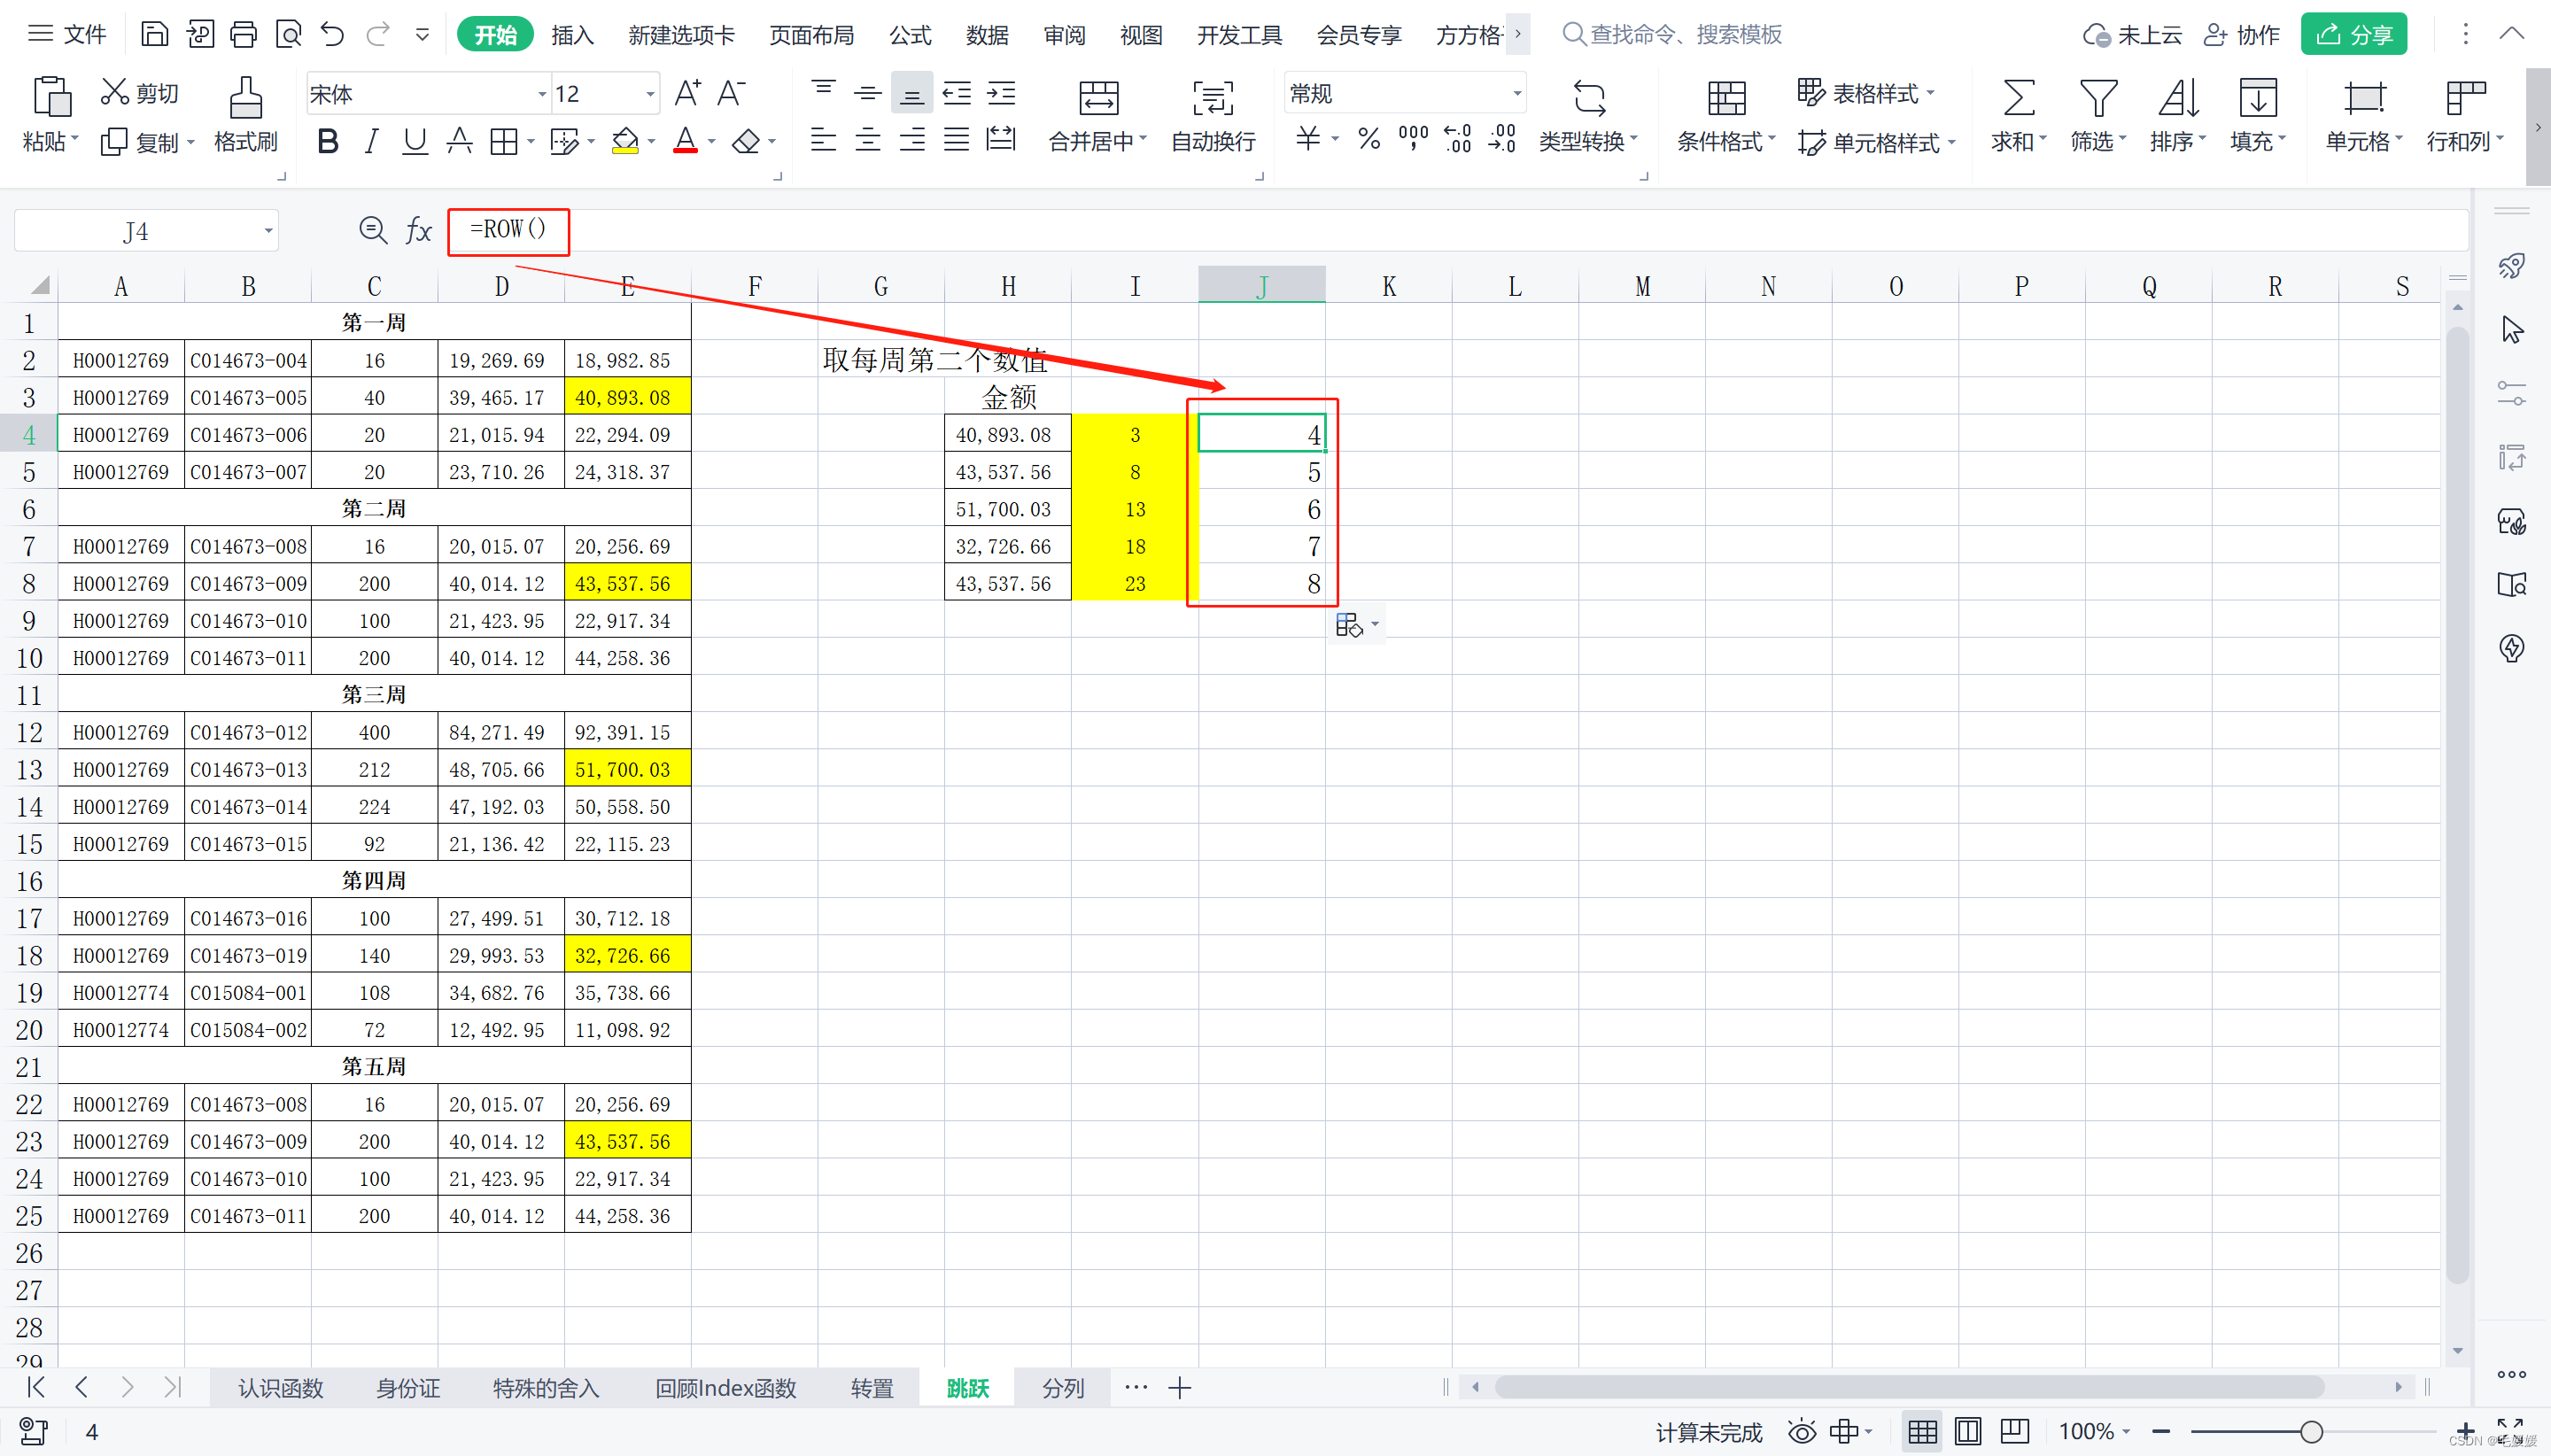The image size is (2551, 1456).
Task: Click the eraser clear icon
Action: coord(746,141)
